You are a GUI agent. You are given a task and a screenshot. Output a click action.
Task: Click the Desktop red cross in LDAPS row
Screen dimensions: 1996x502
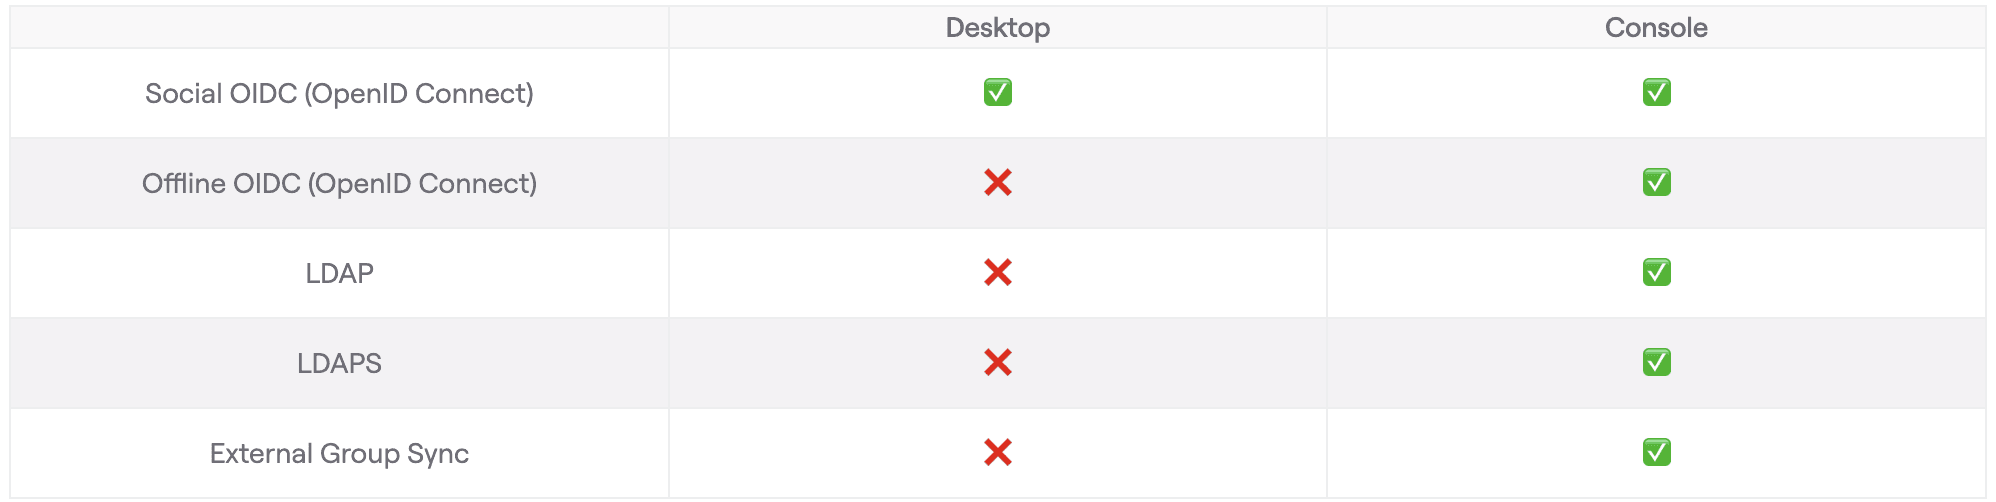[997, 362]
